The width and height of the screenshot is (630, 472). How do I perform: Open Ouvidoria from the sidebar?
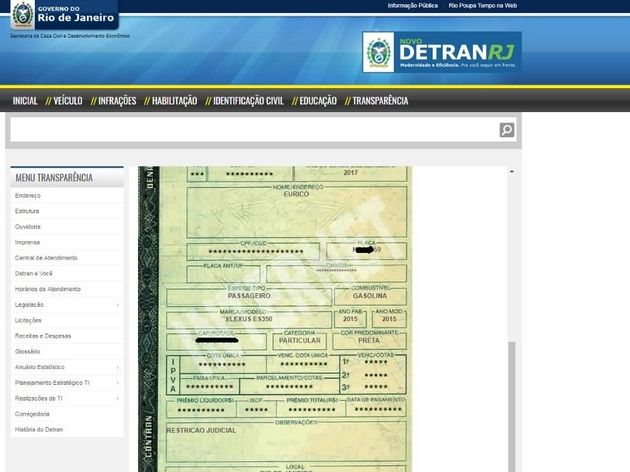click(x=28, y=227)
